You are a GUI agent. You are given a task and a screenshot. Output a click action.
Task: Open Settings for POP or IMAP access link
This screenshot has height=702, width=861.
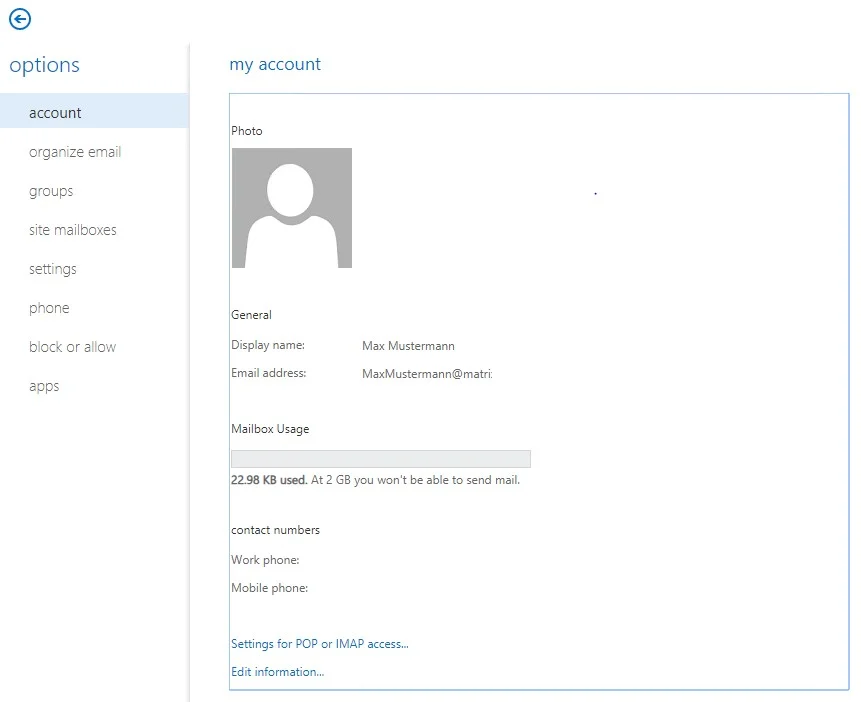[x=320, y=644]
